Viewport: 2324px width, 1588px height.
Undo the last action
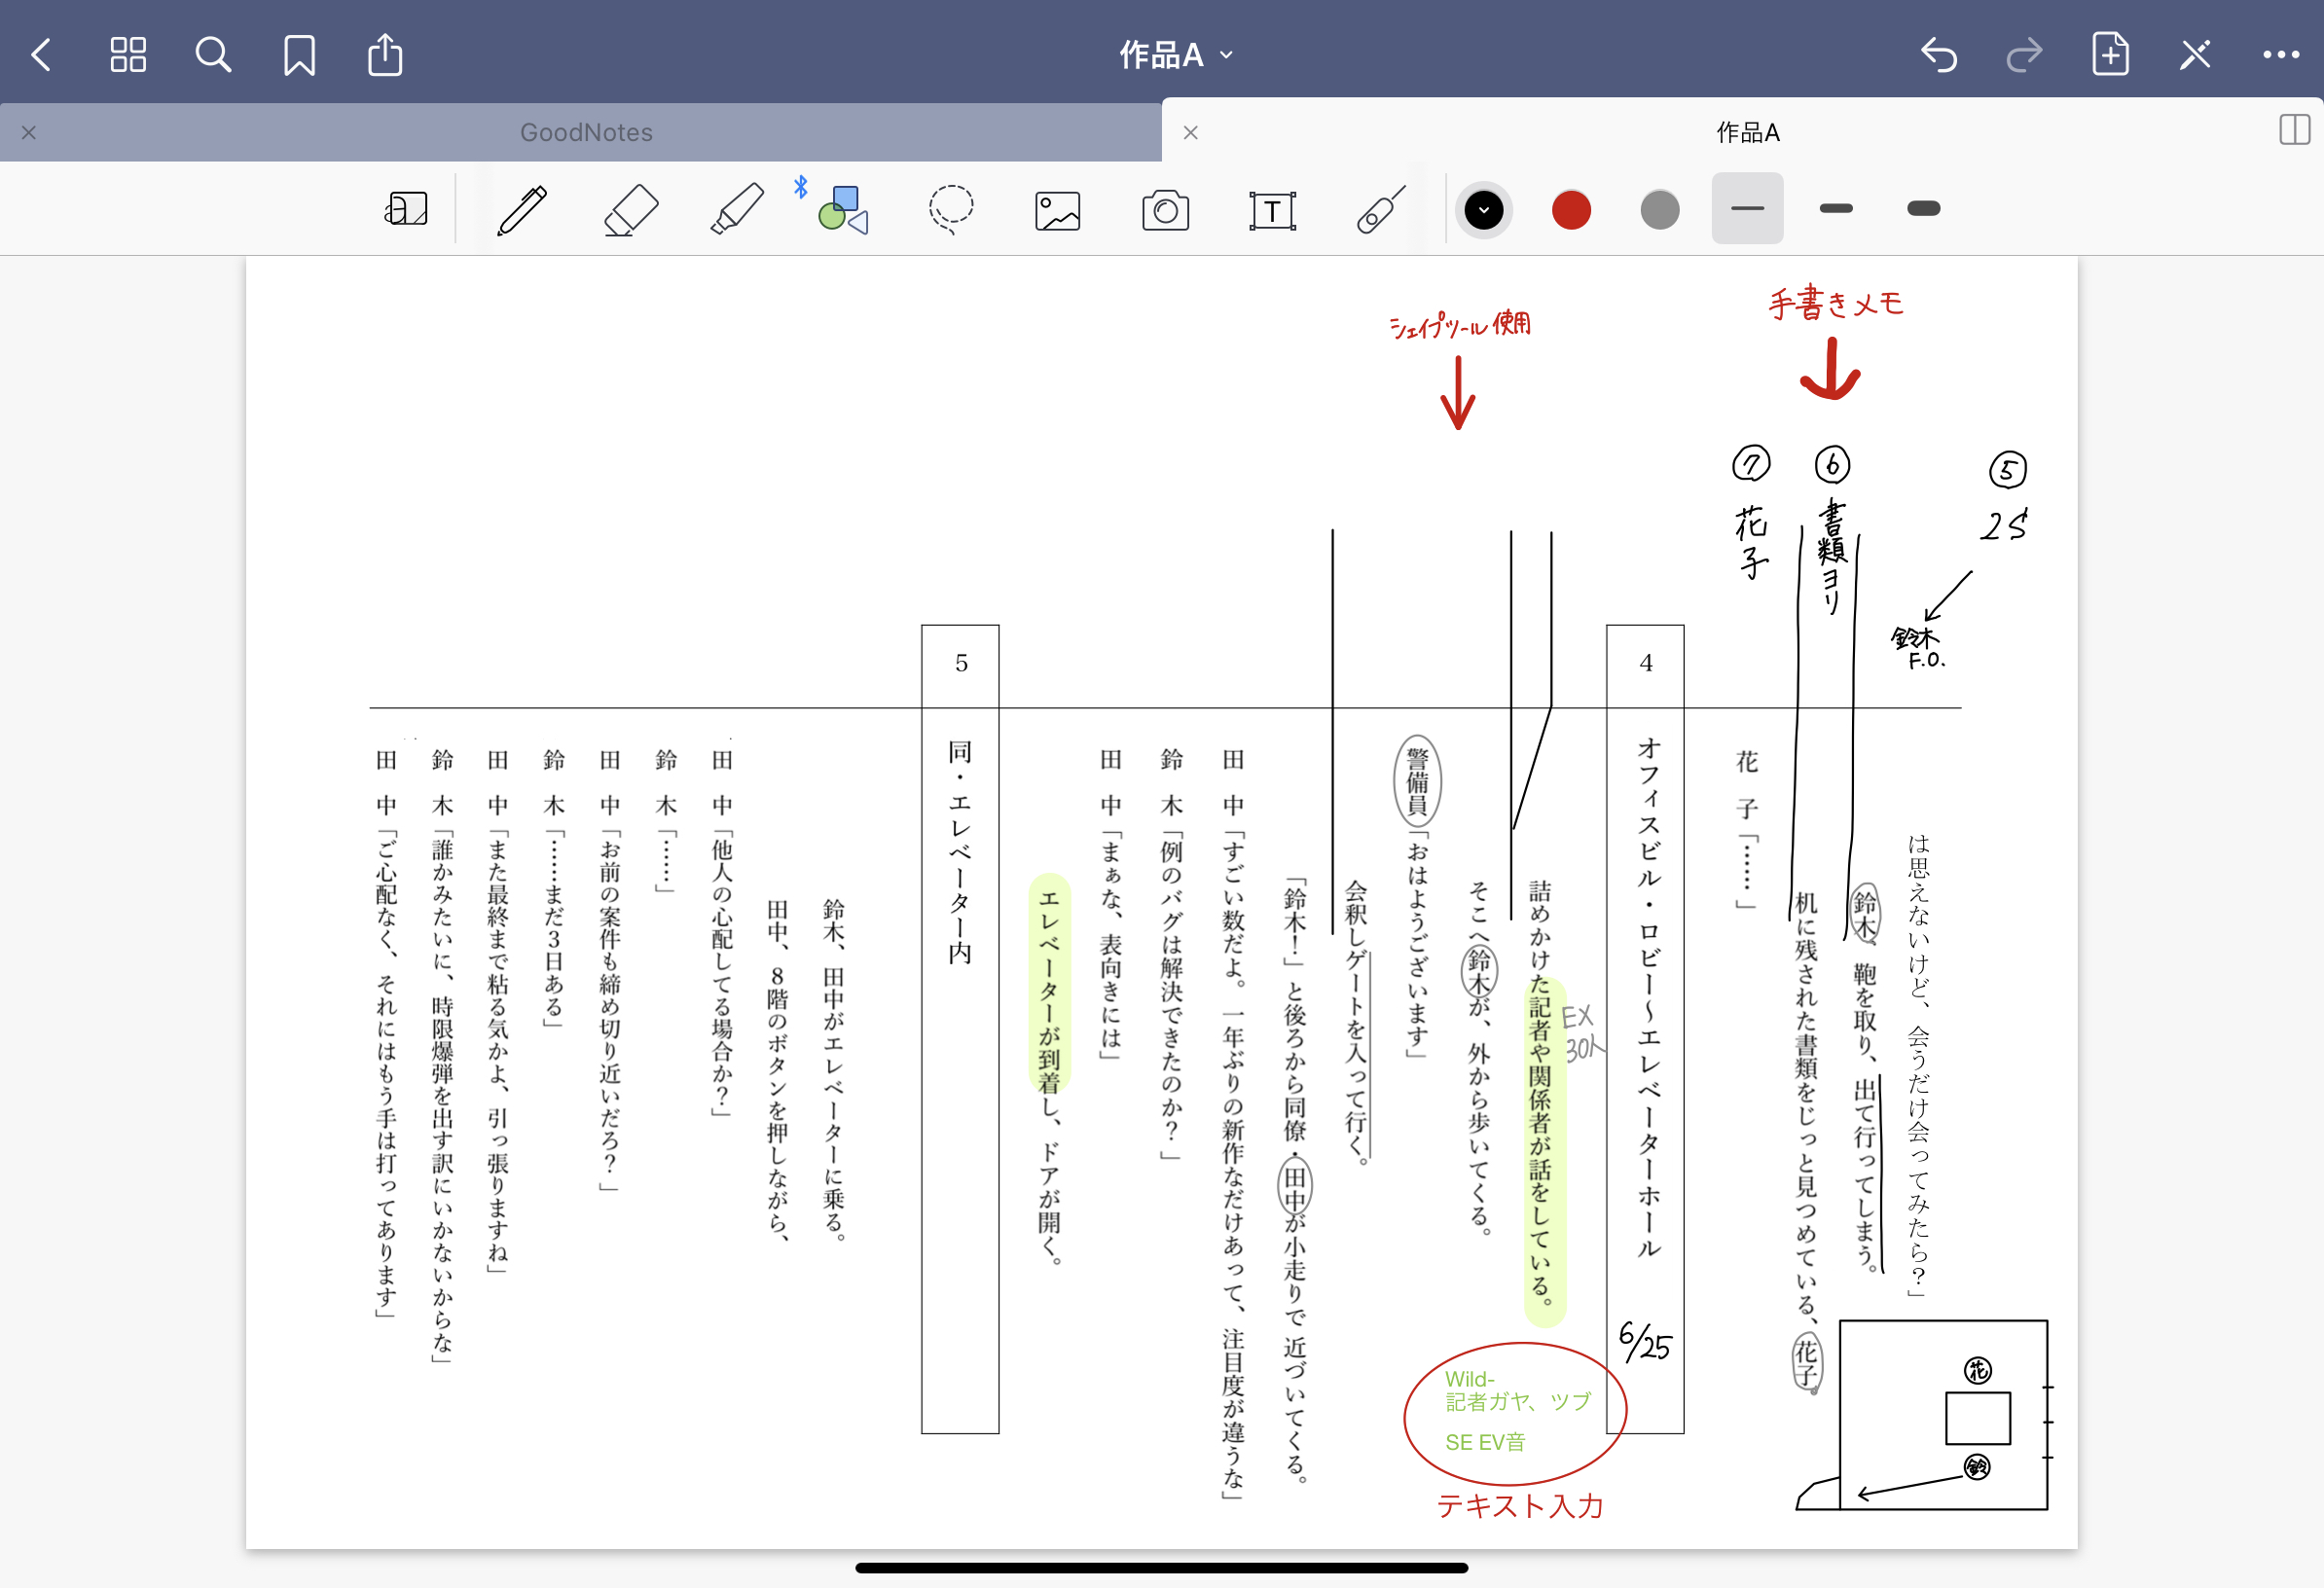point(1939,54)
